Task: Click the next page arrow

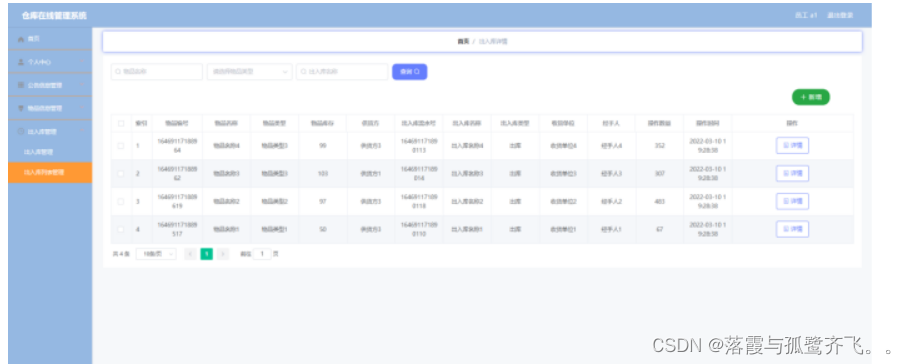Action: pos(223,254)
